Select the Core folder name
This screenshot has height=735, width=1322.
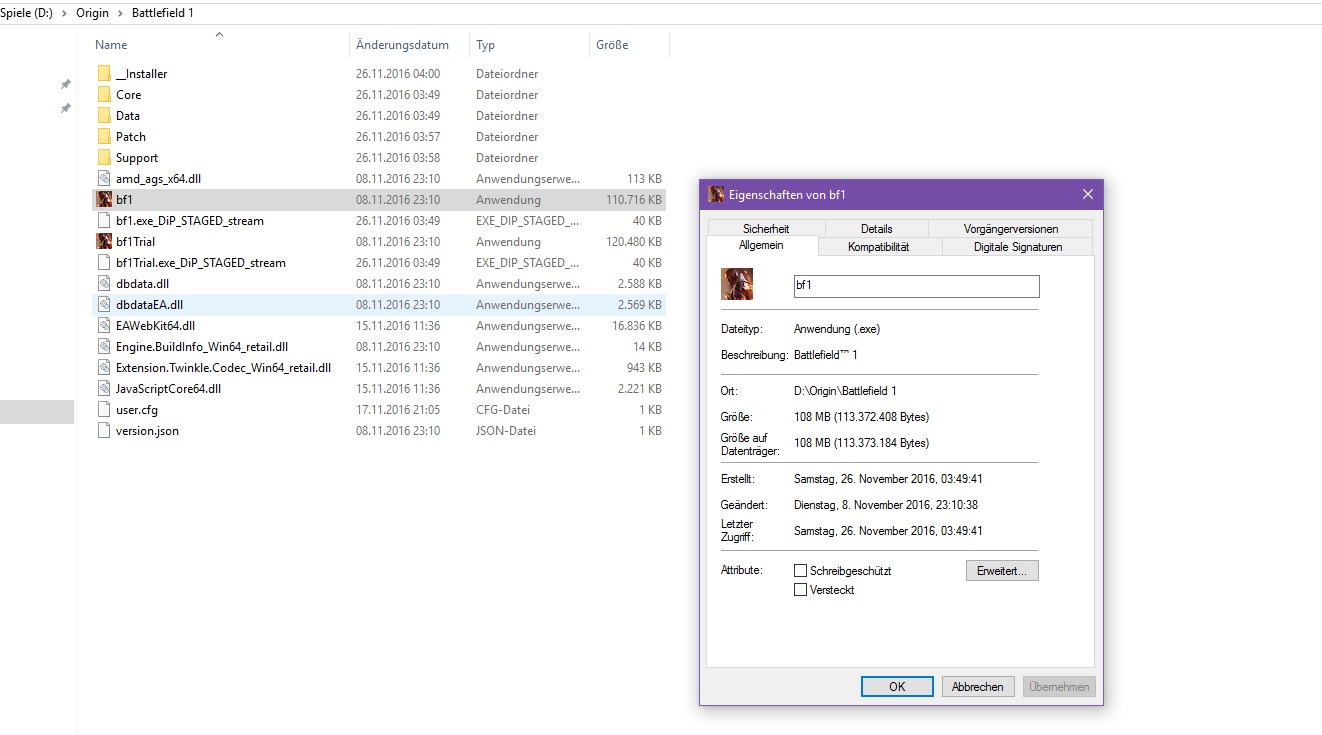(x=129, y=95)
